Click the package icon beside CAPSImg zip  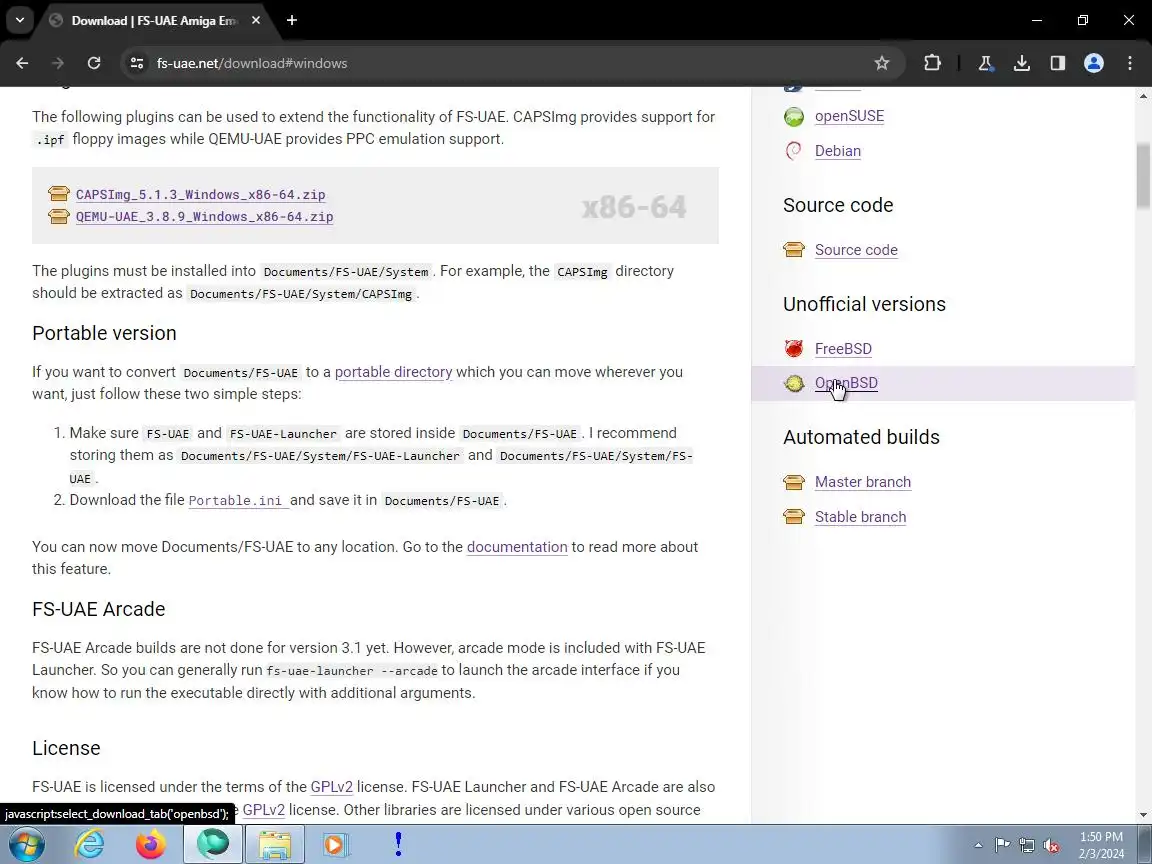pyautogui.click(x=59, y=194)
